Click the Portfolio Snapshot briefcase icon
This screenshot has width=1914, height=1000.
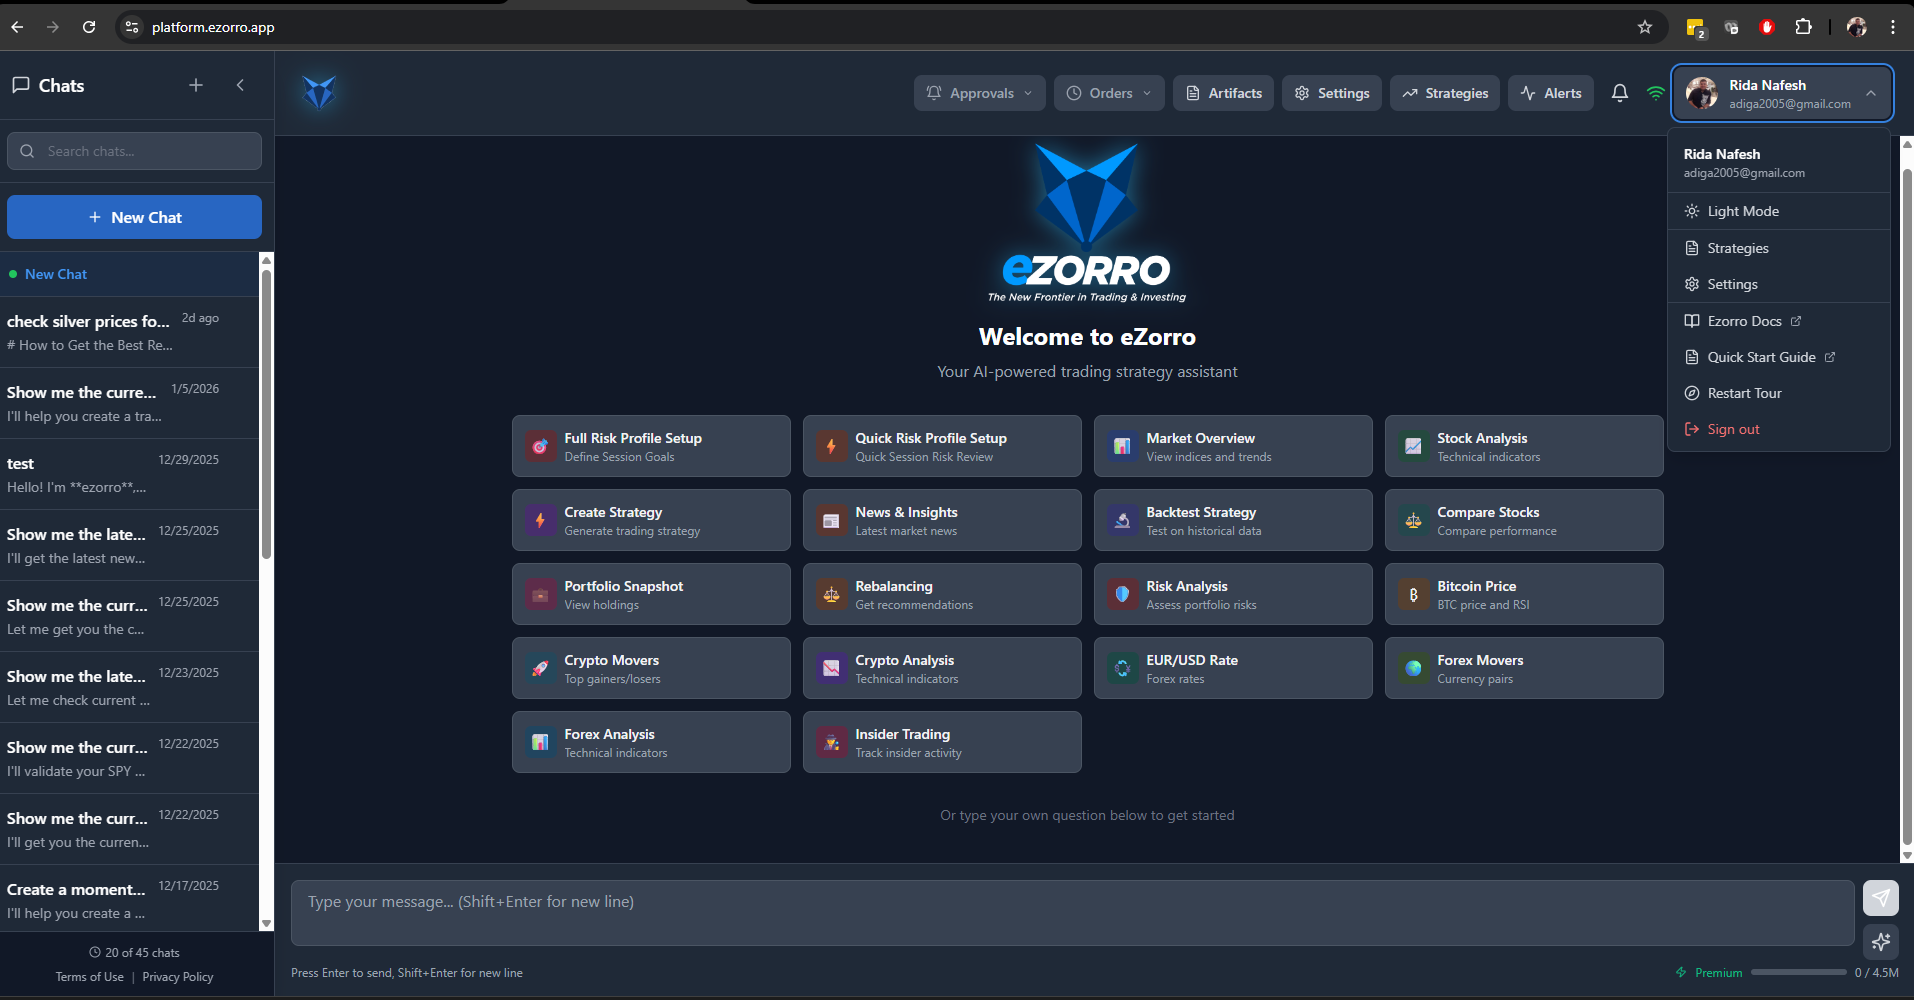click(x=540, y=594)
